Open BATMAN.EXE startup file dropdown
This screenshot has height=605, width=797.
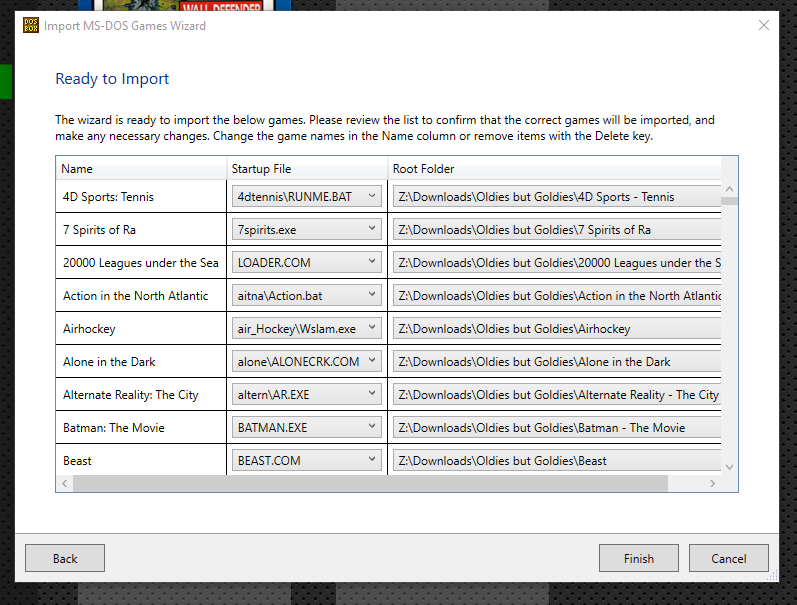(306, 428)
